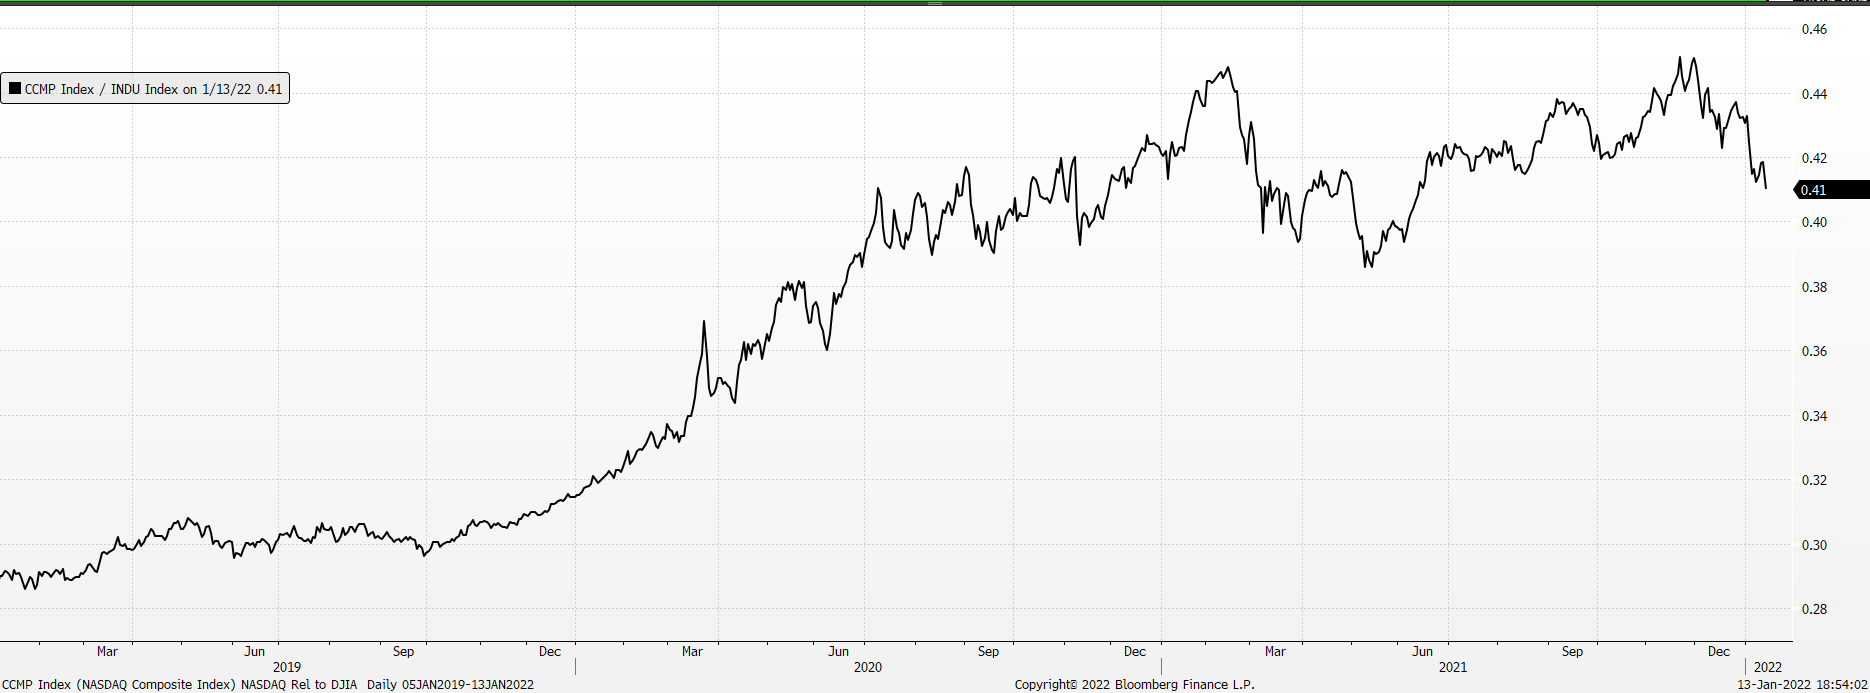This screenshot has width=1870, height=693.
Task: Click the small drag handle at top center edge
Action: (935, 3)
